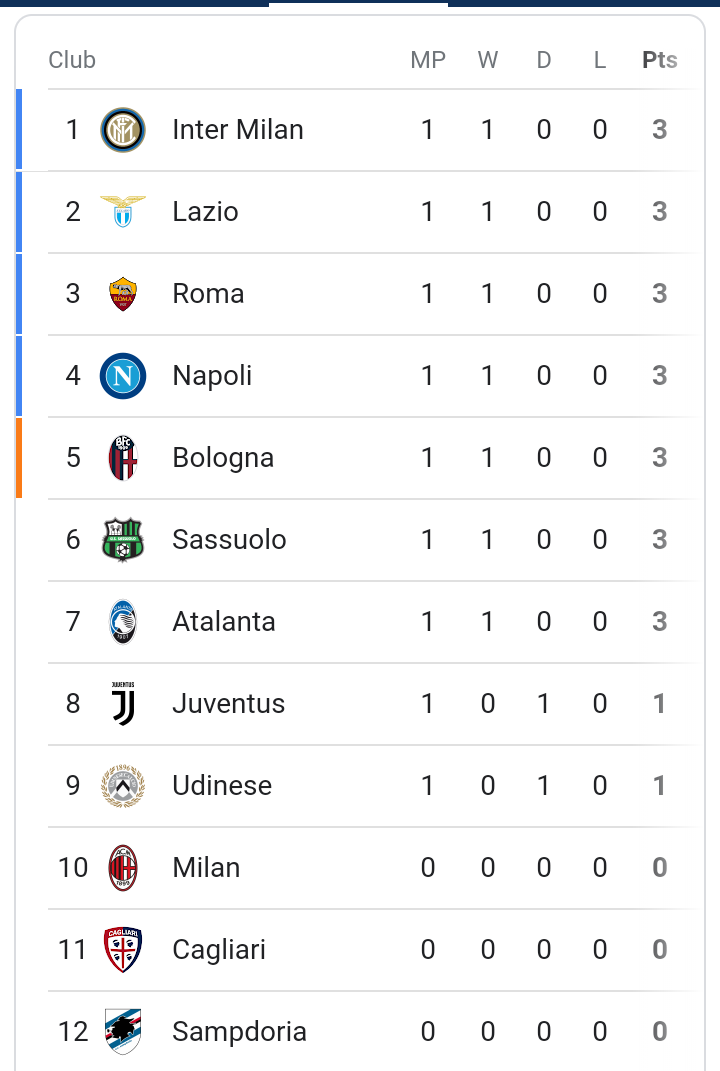Click the Juventus J logo

coord(123,704)
